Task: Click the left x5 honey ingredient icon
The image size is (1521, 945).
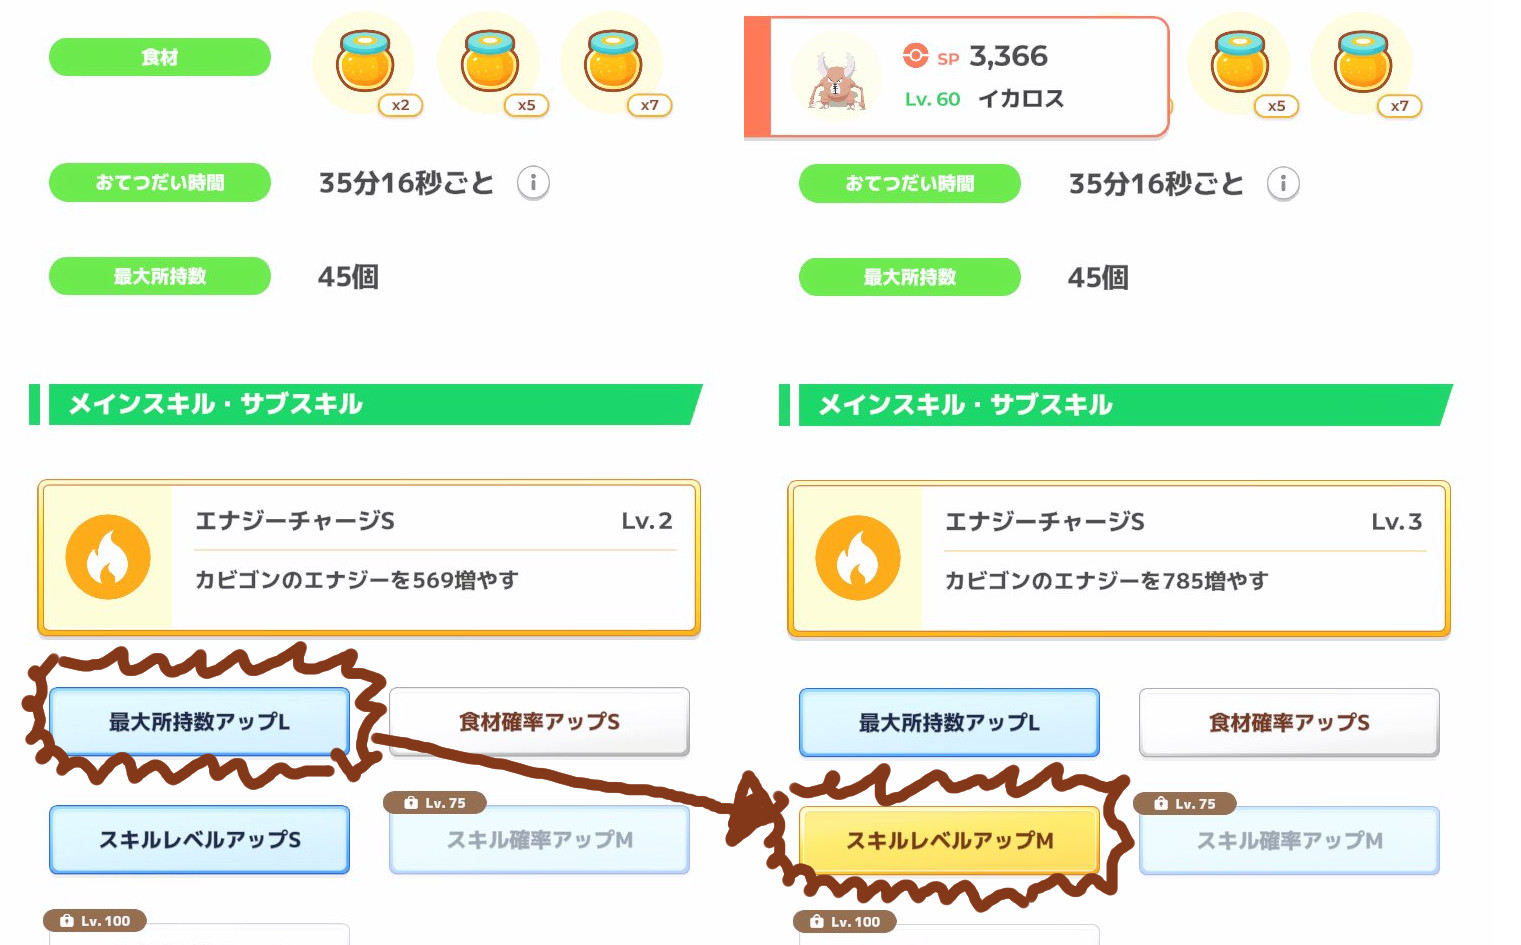Action: click(x=490, y=62)
